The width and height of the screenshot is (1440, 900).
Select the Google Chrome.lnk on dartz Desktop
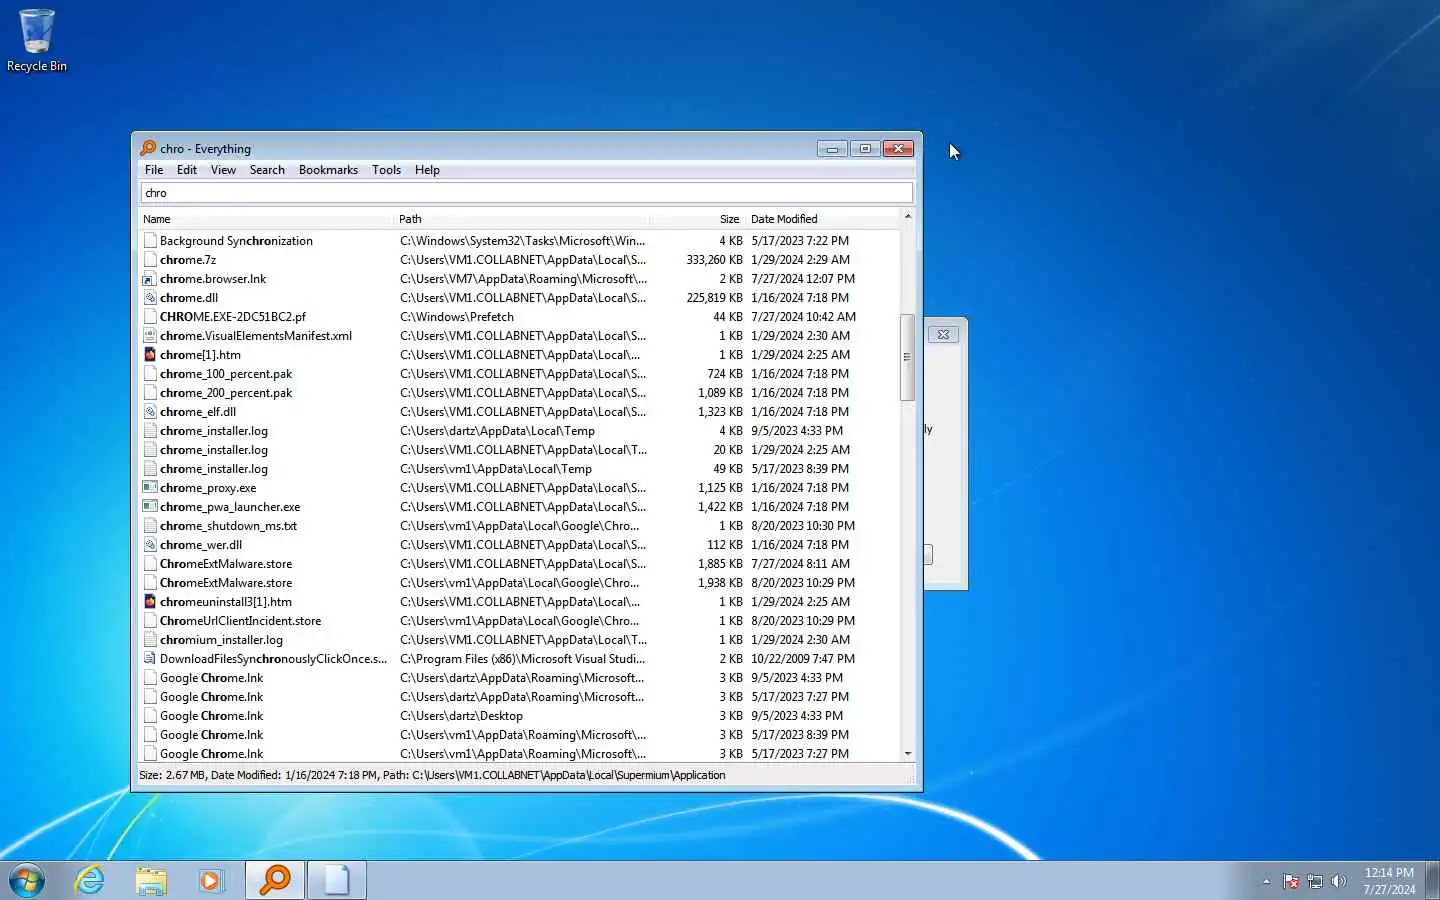tap(520, 716)
